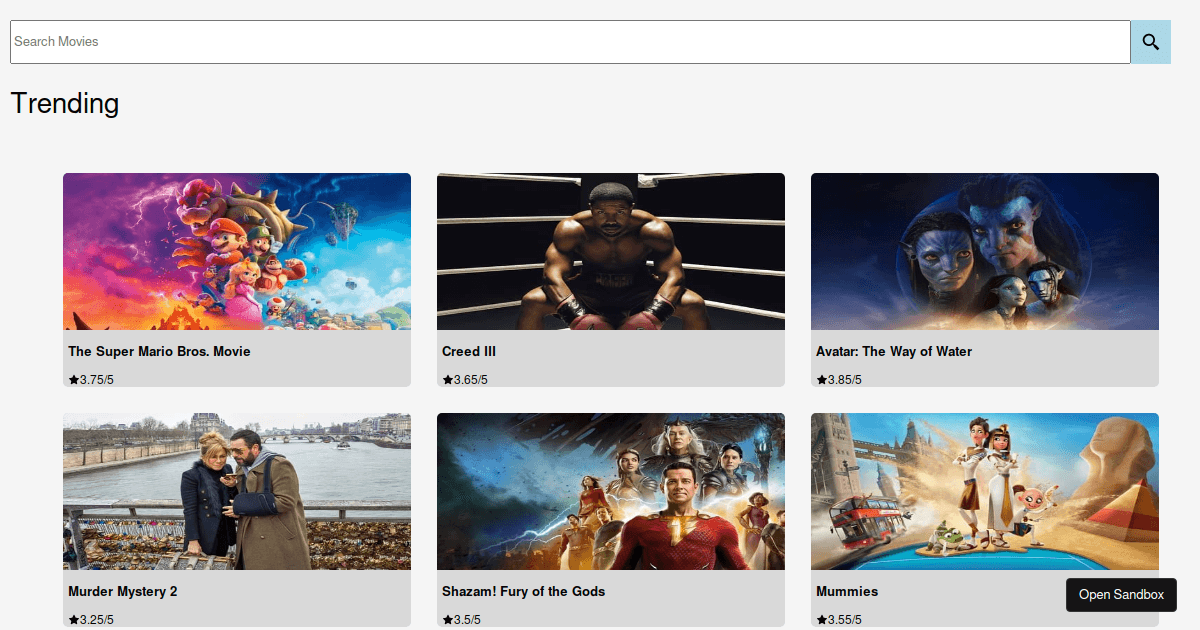Select the Mummies movie poster
The width and height of the screenshot is (1200, 630).
(985, 491)
